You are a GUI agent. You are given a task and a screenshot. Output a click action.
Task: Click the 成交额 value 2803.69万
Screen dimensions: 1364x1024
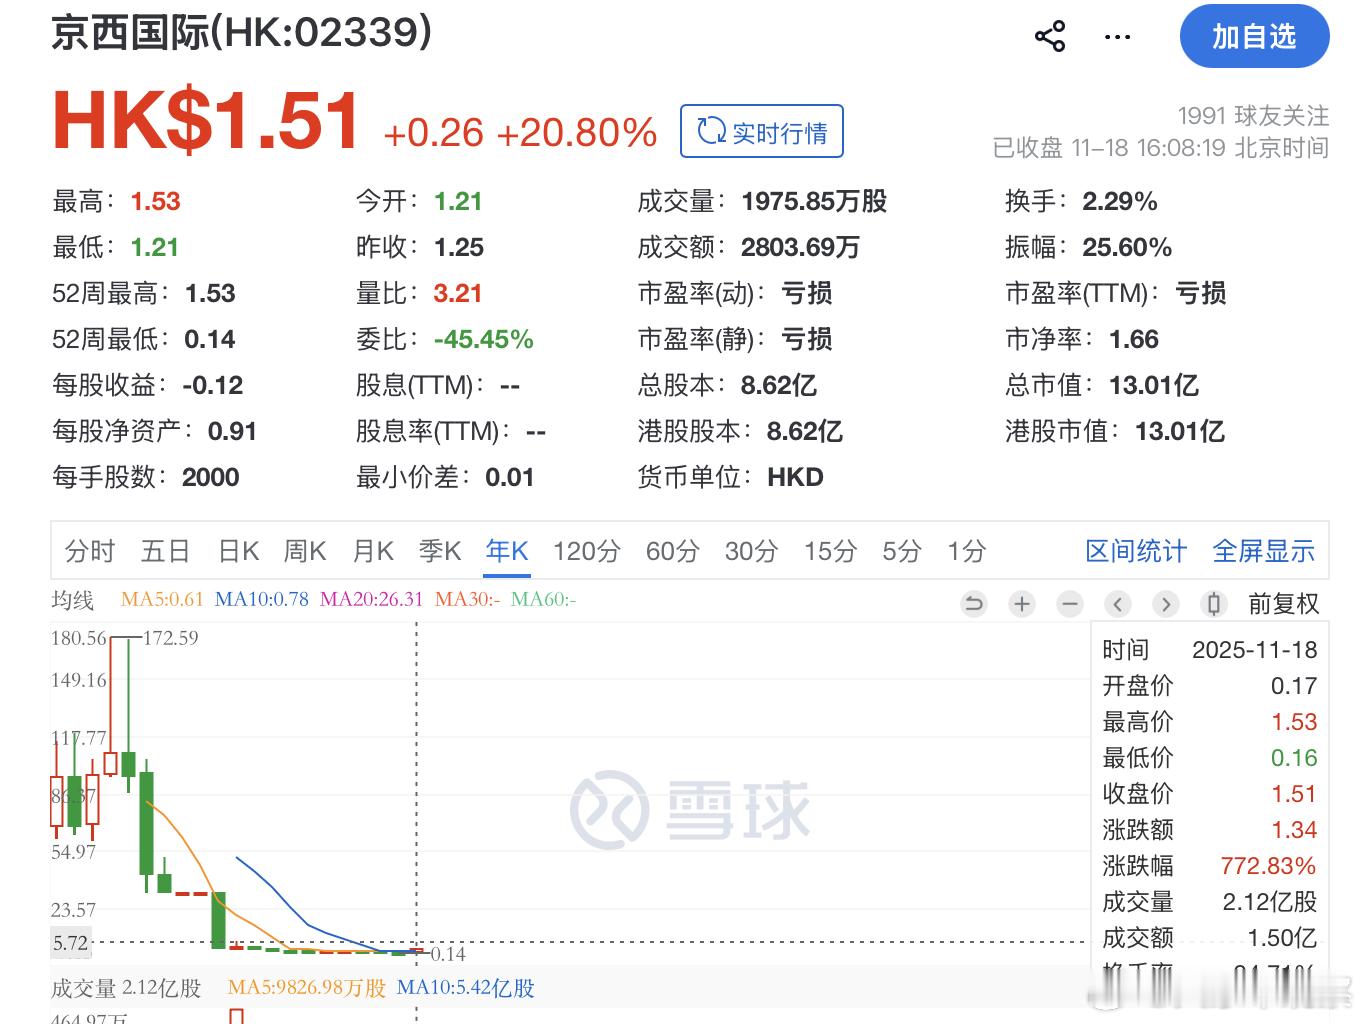(x=800, y=247)
